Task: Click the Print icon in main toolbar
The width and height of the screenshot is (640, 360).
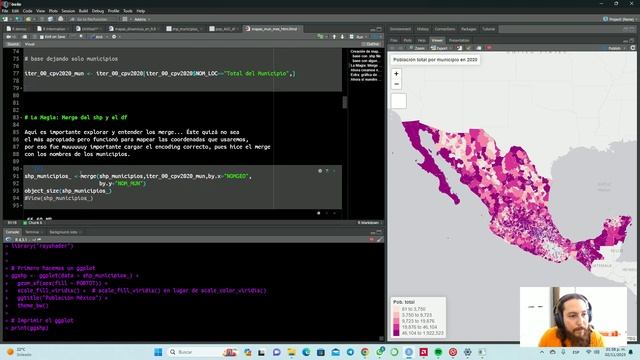Action: pos(60,19)
